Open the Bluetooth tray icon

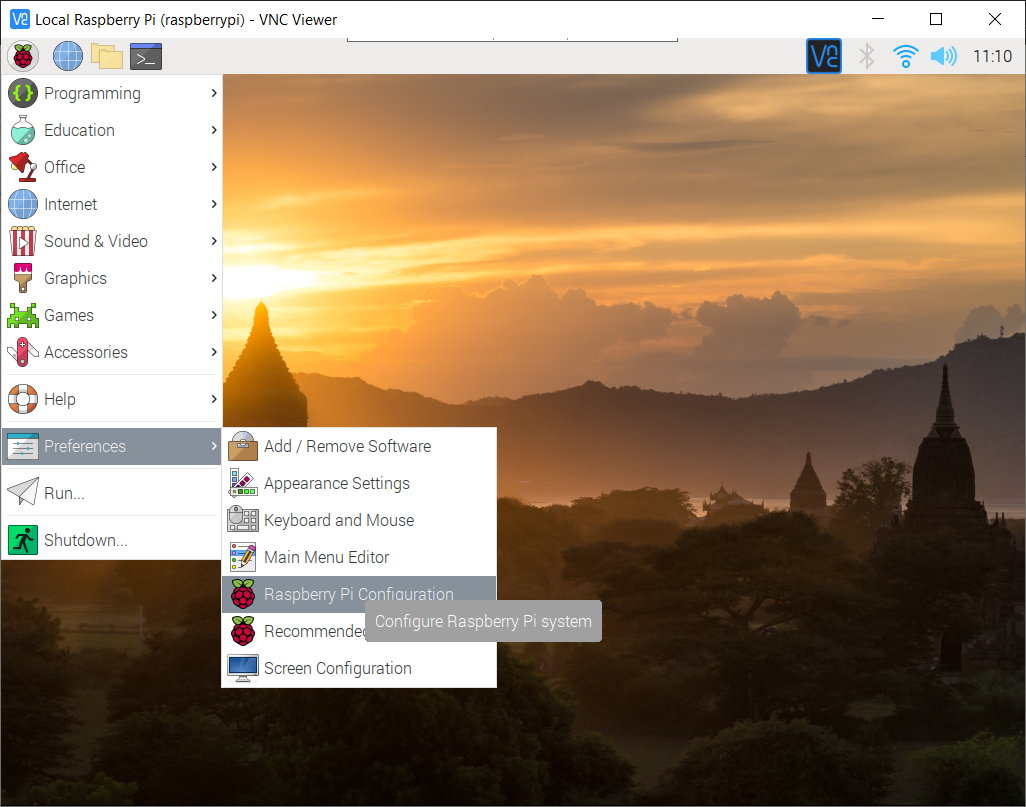pos(866,56)
